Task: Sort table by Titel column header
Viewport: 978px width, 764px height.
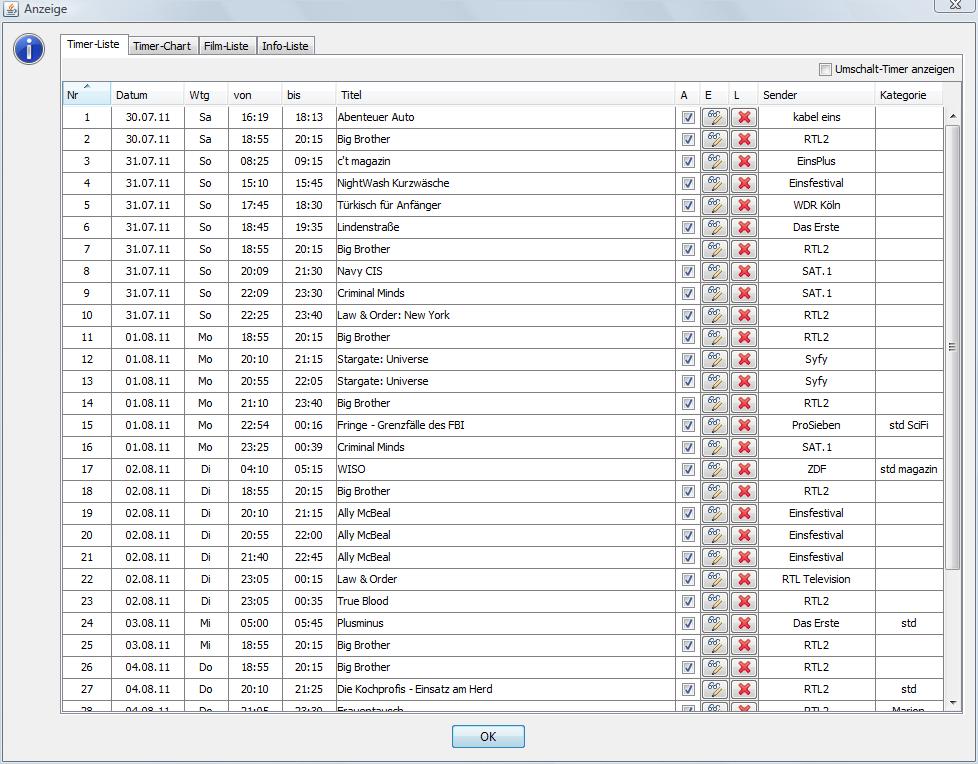Action: (505, 95)
